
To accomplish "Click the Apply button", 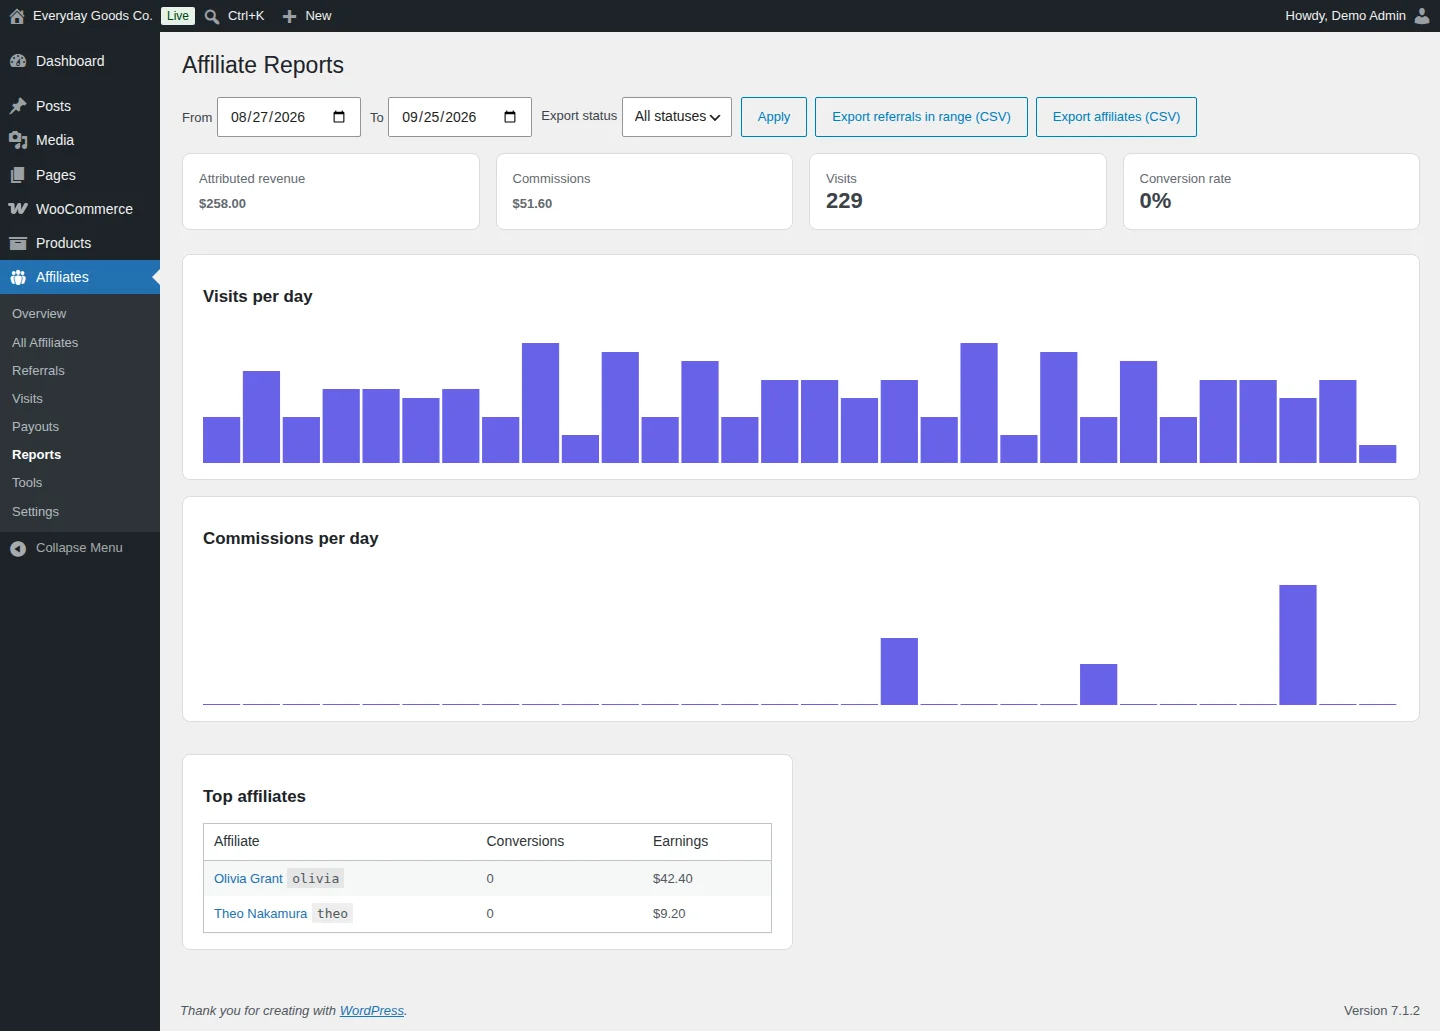I will pos(774,117).
